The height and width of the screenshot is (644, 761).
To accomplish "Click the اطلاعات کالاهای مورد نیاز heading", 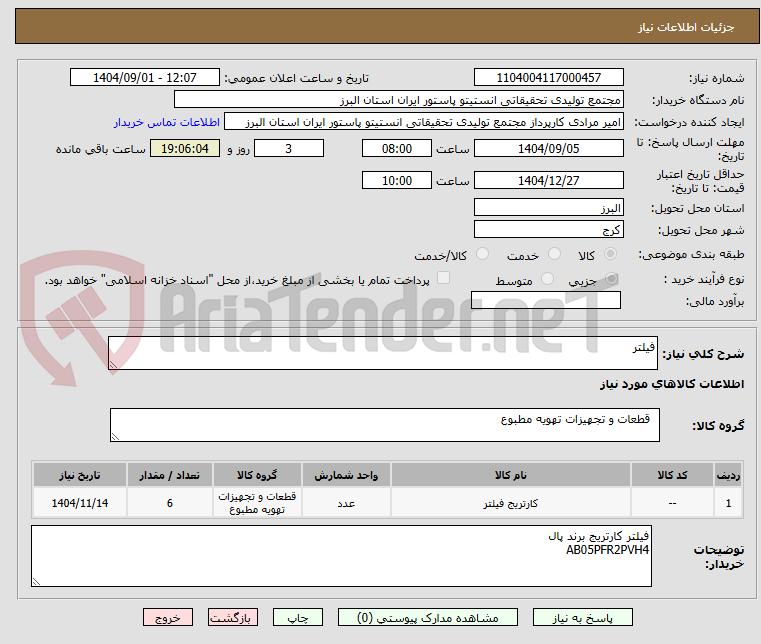I will (672, 384).
